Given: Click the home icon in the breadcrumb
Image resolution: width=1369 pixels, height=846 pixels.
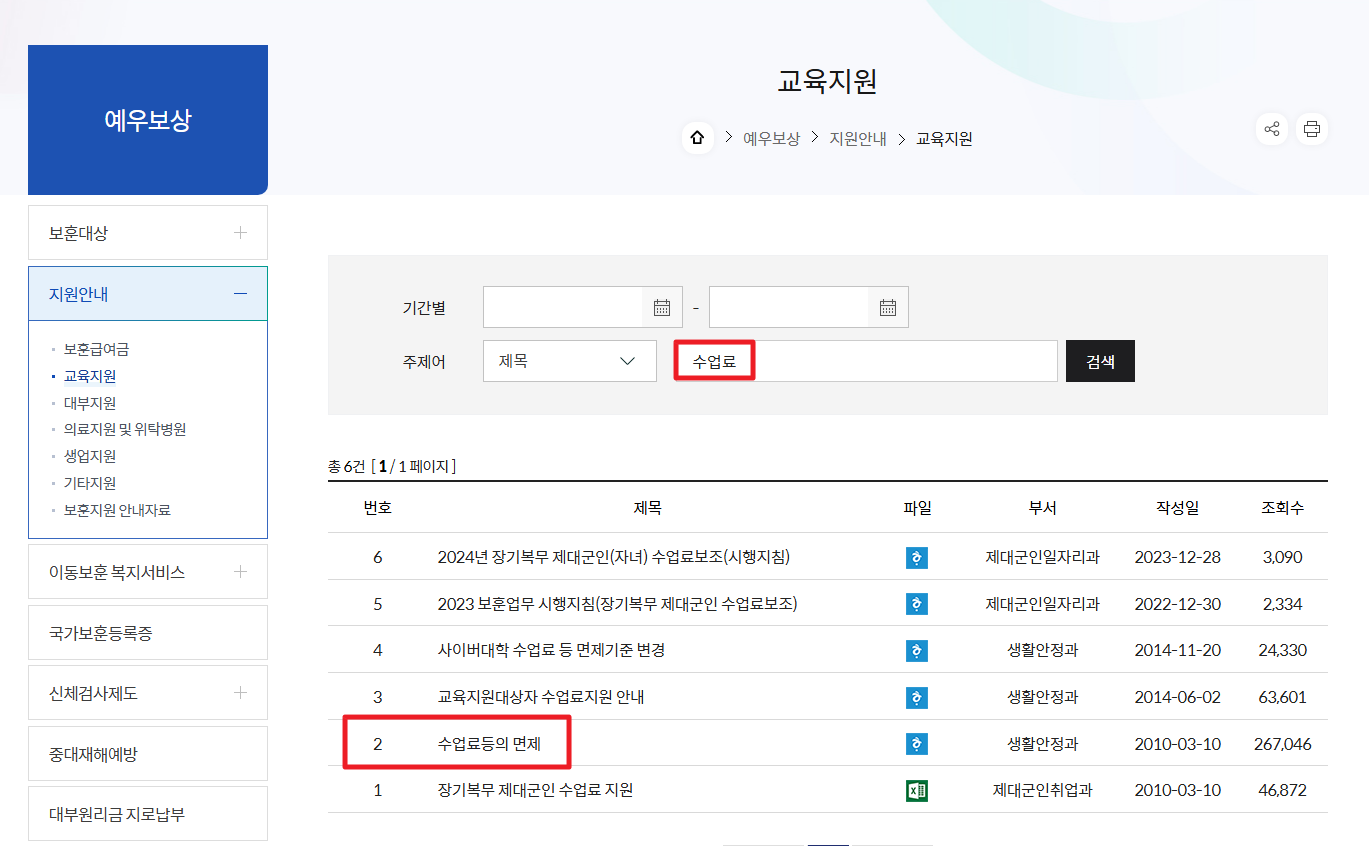Looking at the screenshot, I should 697,138.
